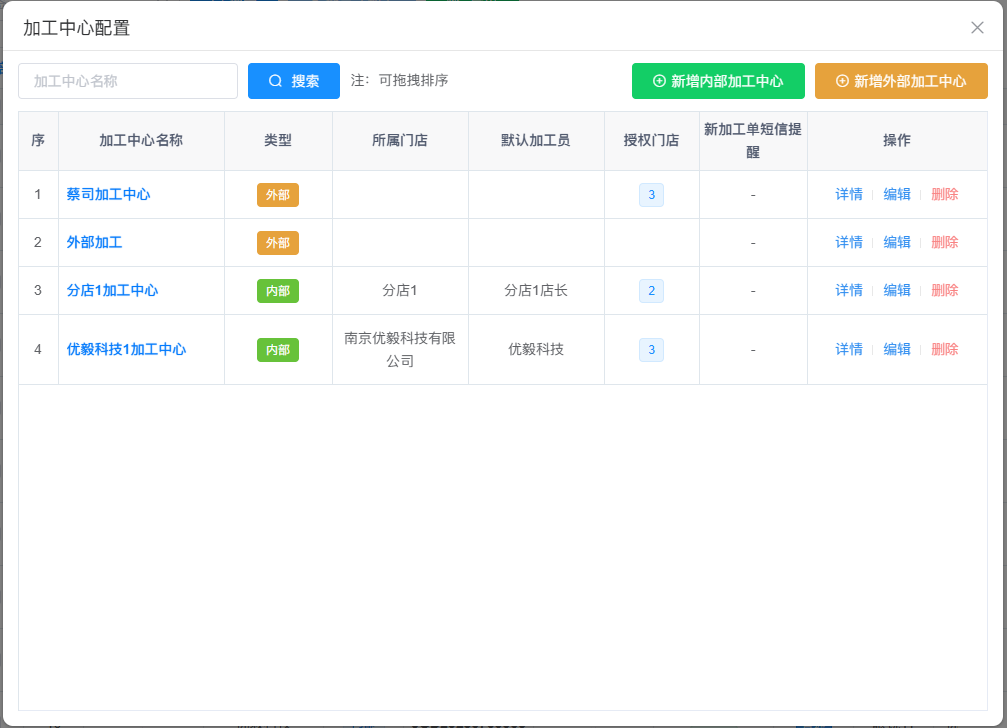
Task: Click 详情 for 优毅科技1加工中心
Action: click(849, 349)
